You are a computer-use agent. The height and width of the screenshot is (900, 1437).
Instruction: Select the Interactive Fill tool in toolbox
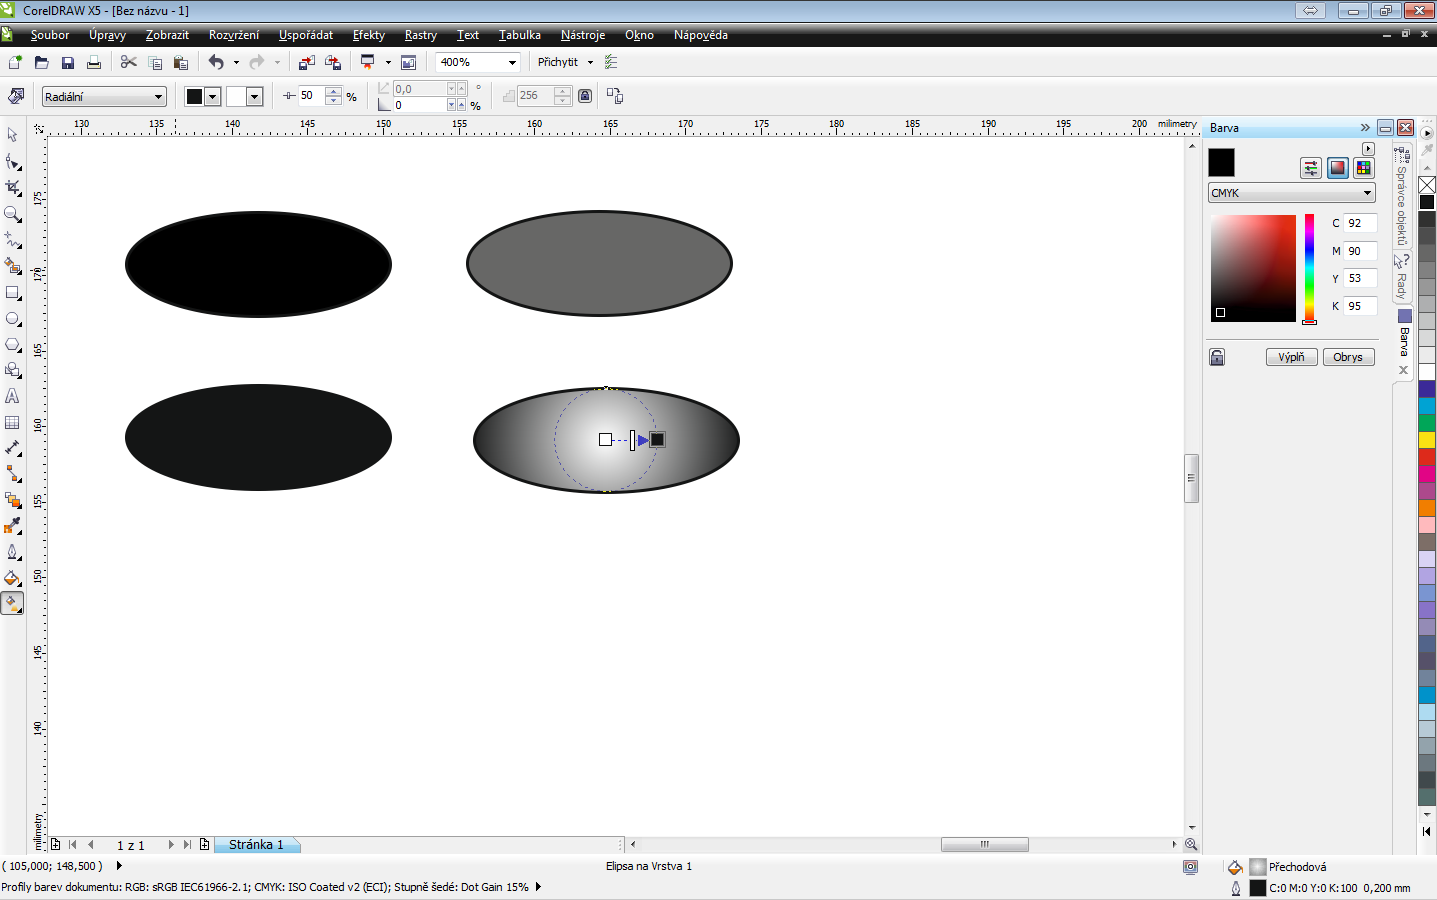pos(13,603)
